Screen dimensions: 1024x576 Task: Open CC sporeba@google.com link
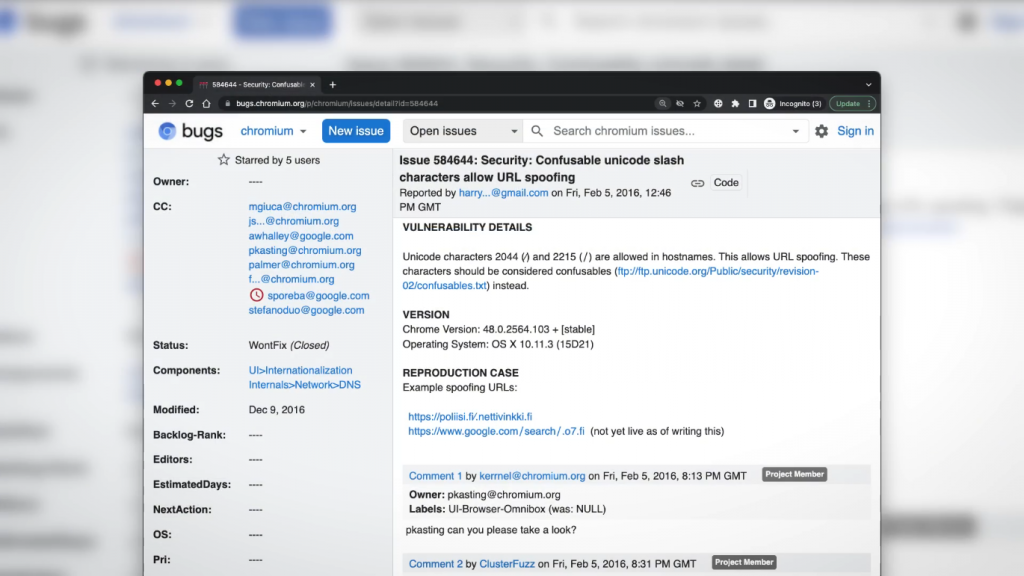coord(318,296)
